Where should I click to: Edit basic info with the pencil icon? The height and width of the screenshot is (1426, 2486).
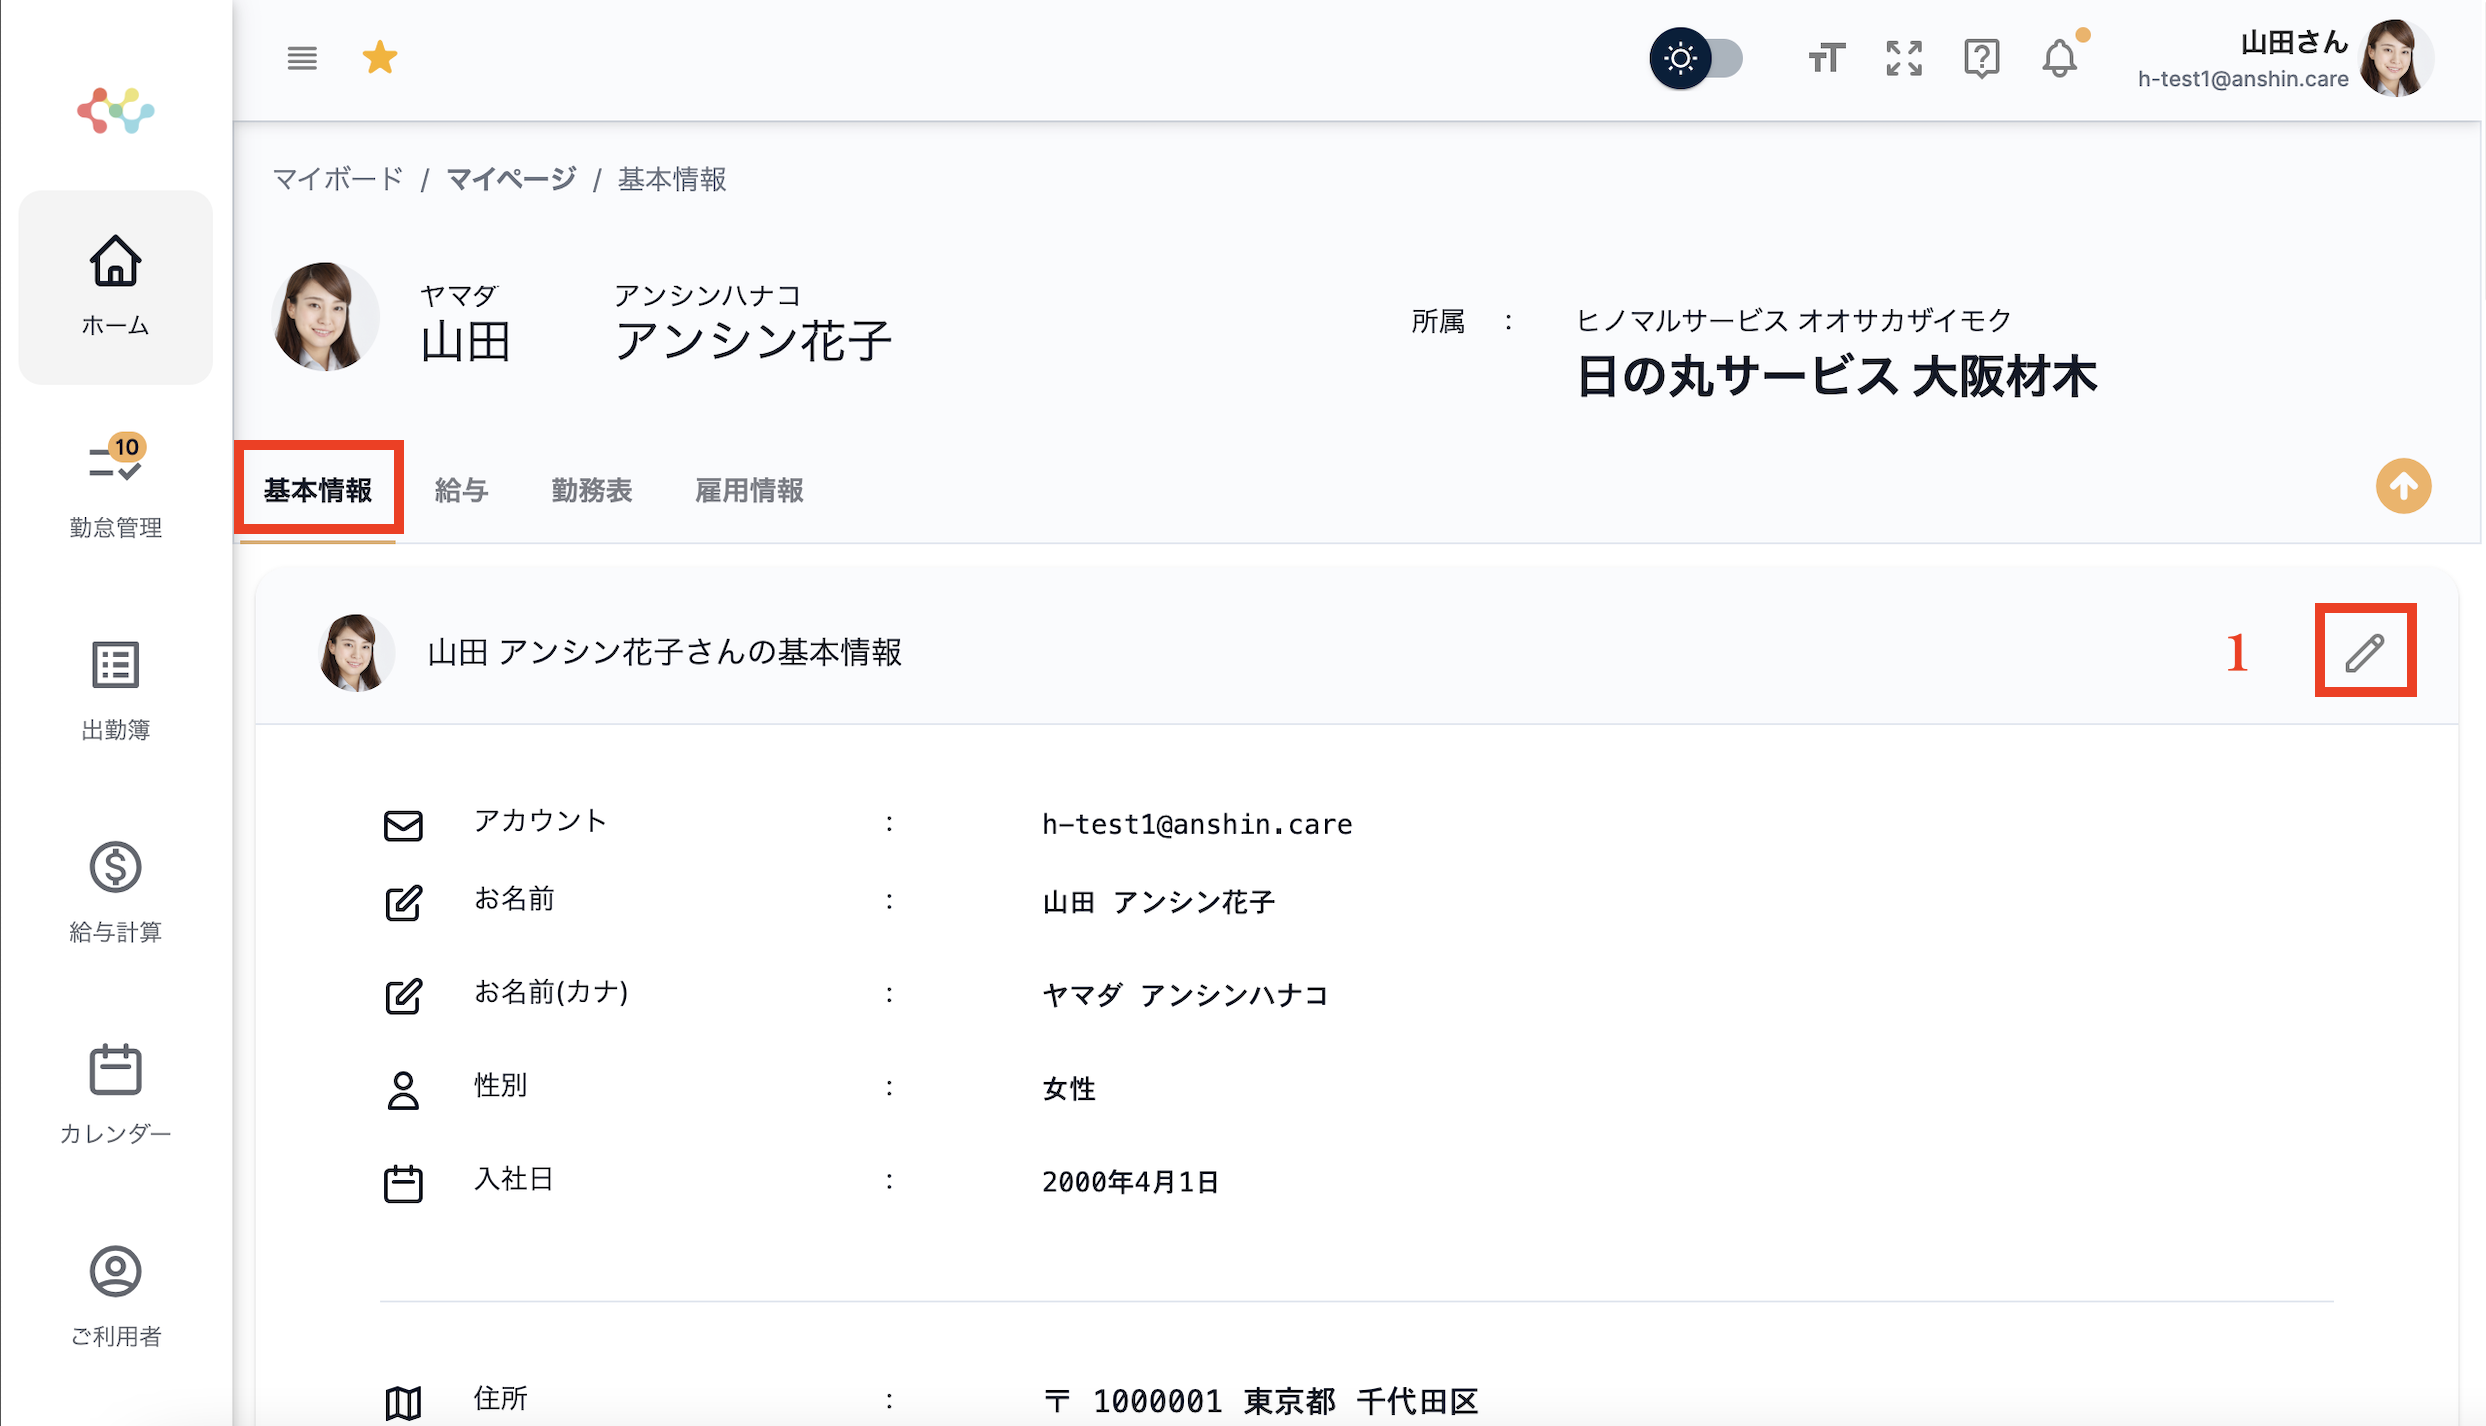2365,652
